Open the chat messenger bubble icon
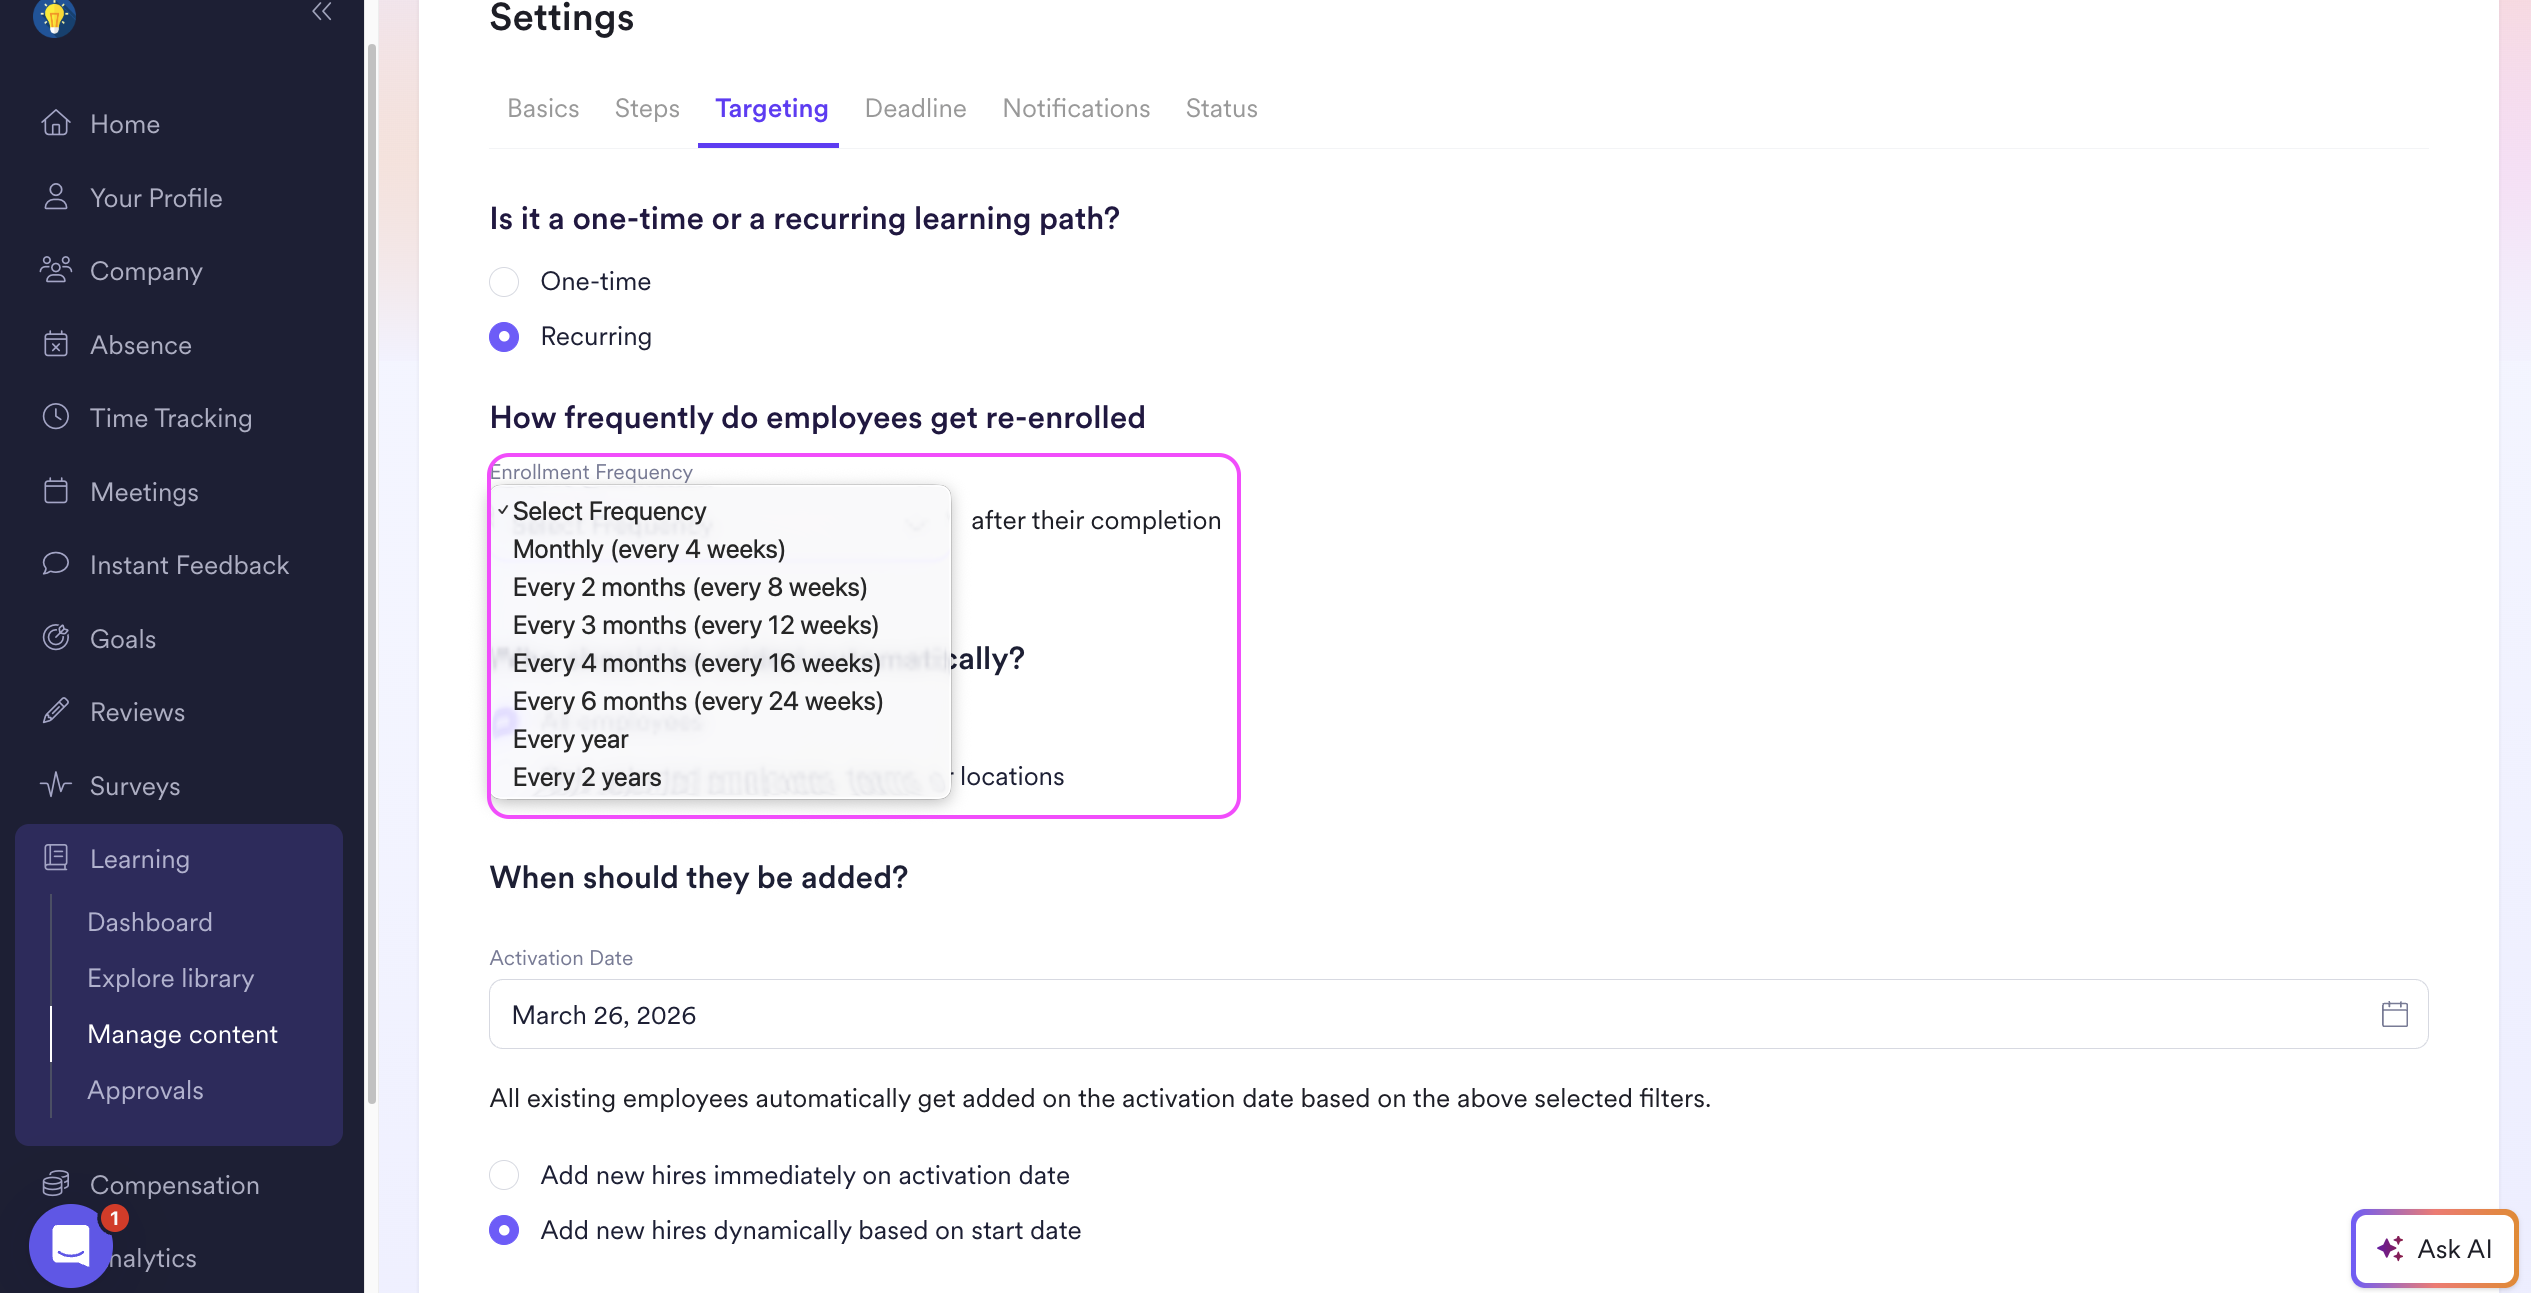 point(70,1245)
